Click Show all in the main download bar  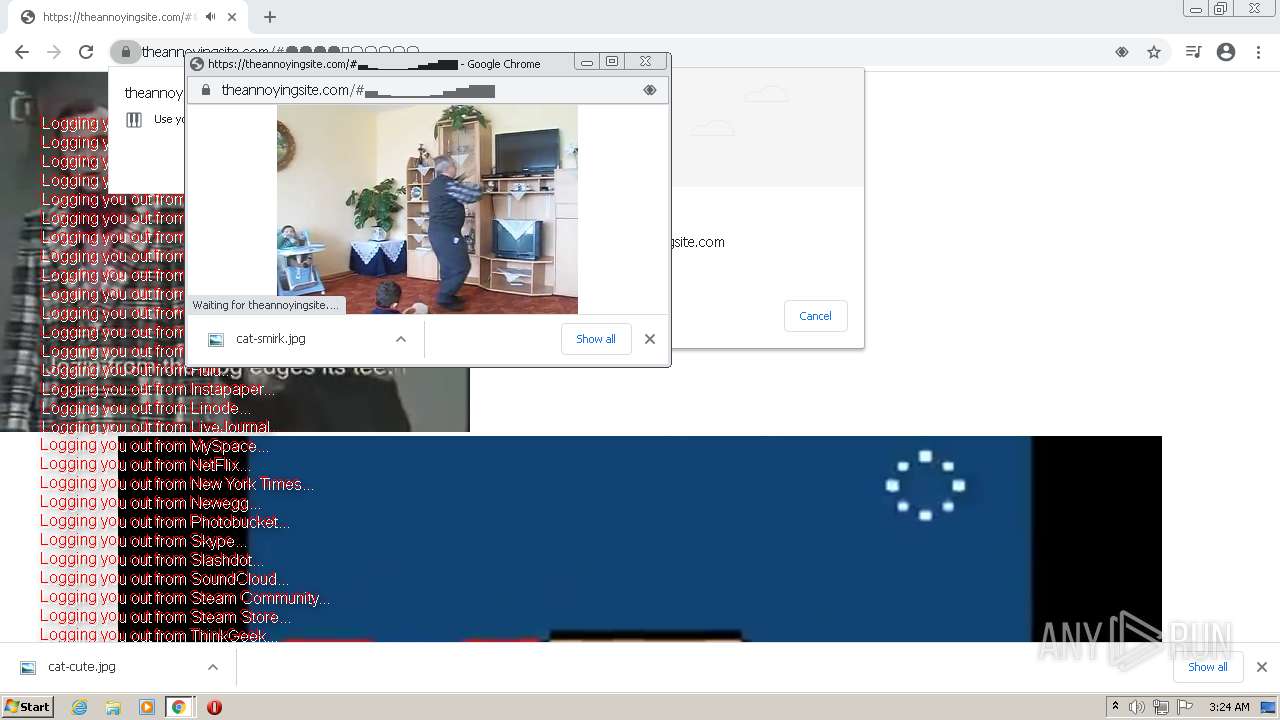[1208, 667]
